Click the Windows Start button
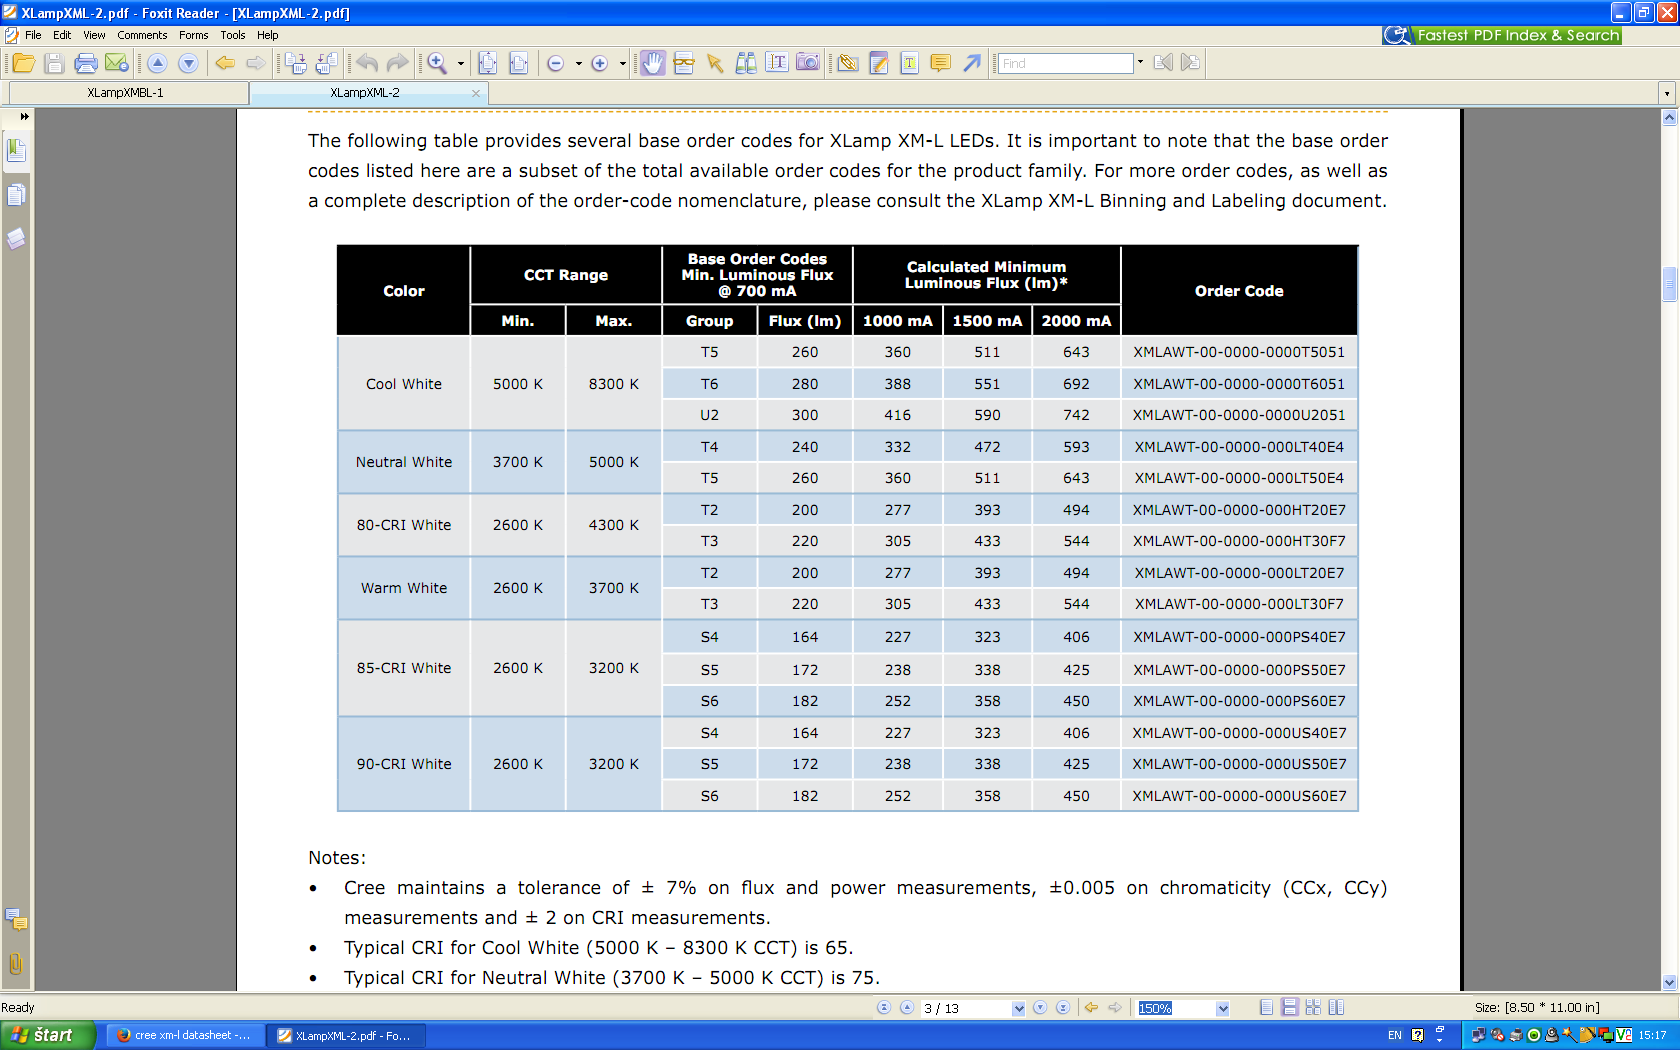This screenshot has width=1680, height=1050. (x=48, y=1035)
